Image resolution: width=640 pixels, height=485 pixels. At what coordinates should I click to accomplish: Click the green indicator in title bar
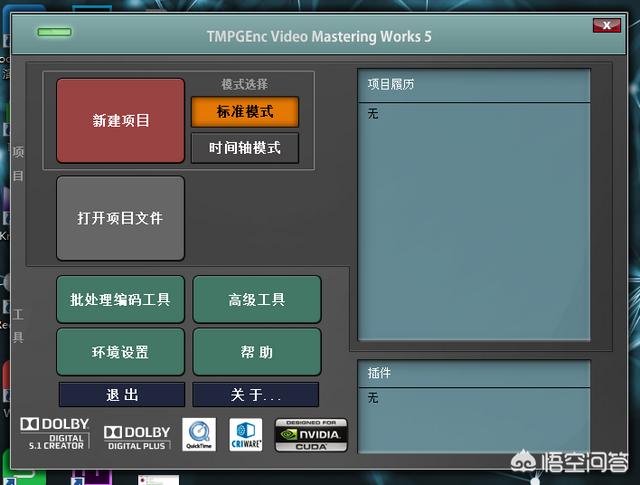tap(54, 32)
